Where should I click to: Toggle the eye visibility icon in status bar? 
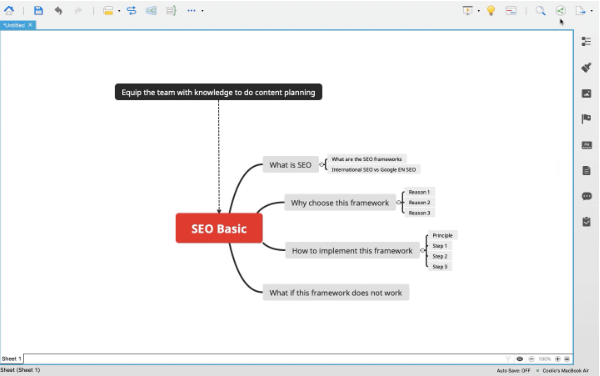tap(520, 359)
